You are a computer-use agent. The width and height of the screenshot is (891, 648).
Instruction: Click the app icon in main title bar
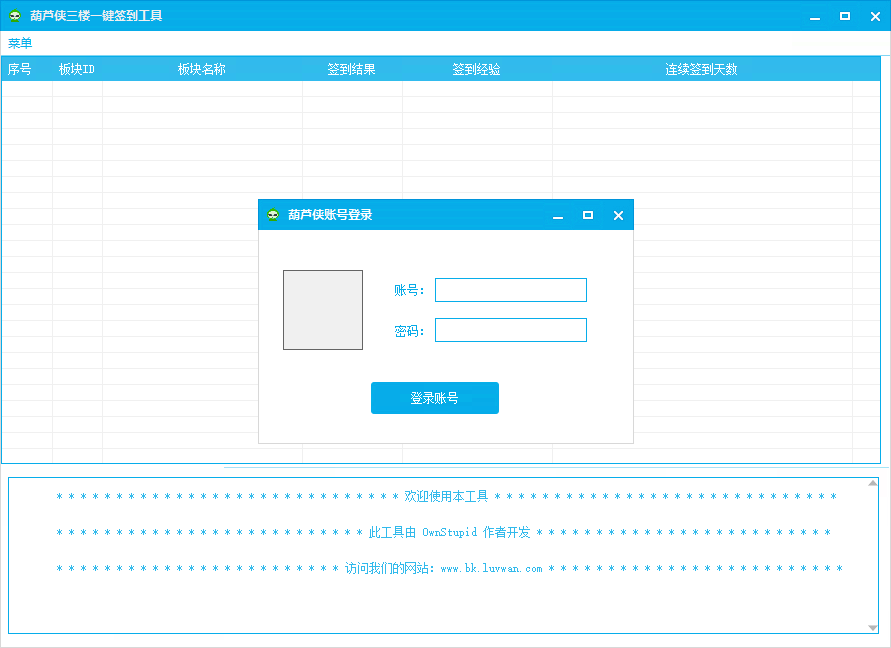click(15, 16)
